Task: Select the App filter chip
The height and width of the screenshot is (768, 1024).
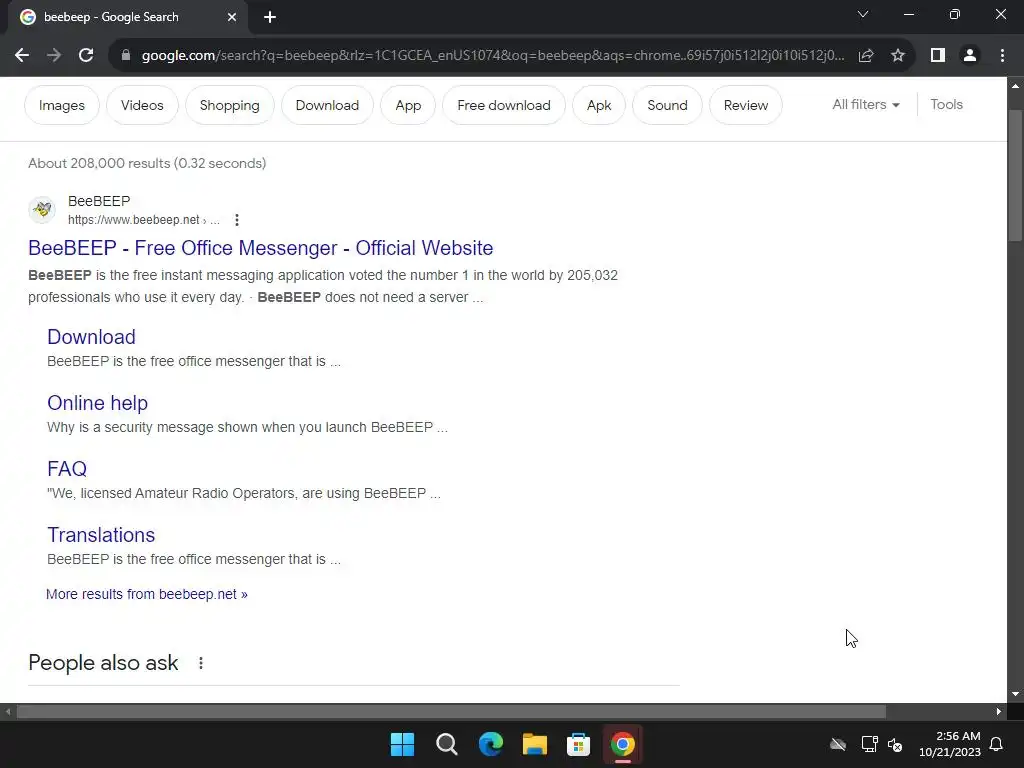Action: coord(408,105)
